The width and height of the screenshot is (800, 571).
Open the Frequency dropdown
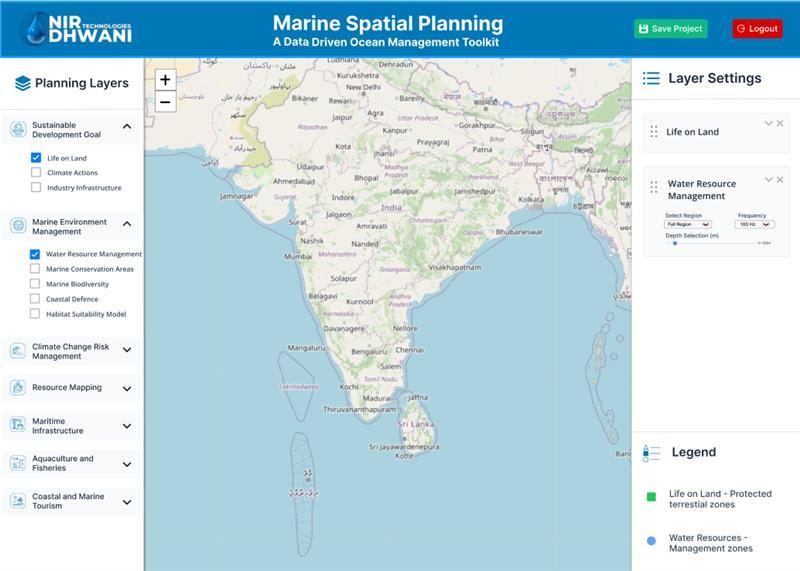coord(755,224)
